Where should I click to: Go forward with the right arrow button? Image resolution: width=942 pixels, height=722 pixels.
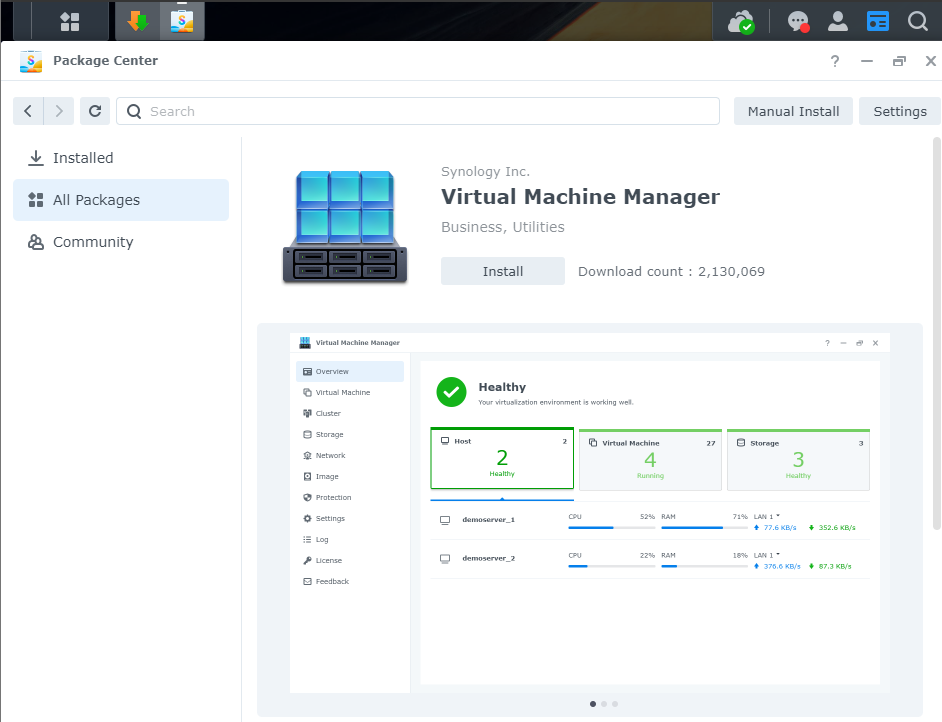[x=59, y=111]
